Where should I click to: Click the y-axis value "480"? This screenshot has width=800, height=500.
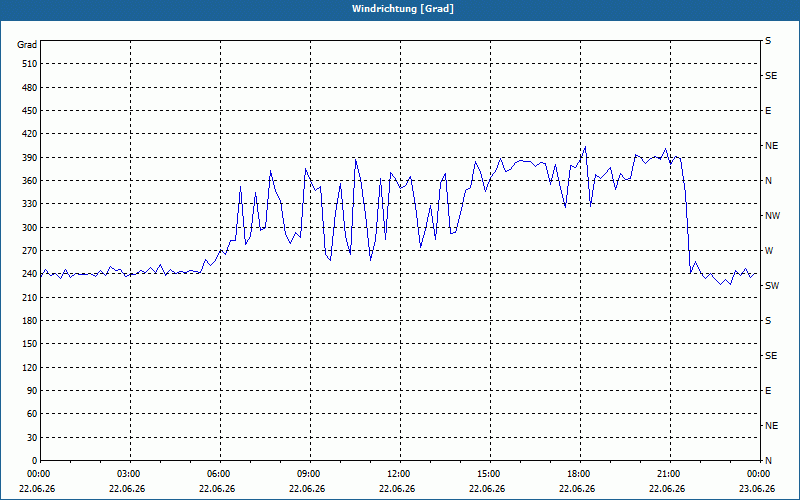coord(30,88)
